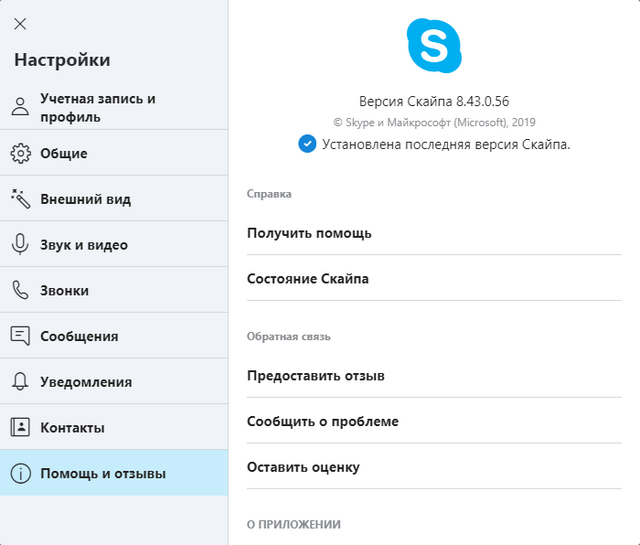The image size is (640, 545).
Task: Click Оставить оценку to rate Skype
Action: [303, 467]
